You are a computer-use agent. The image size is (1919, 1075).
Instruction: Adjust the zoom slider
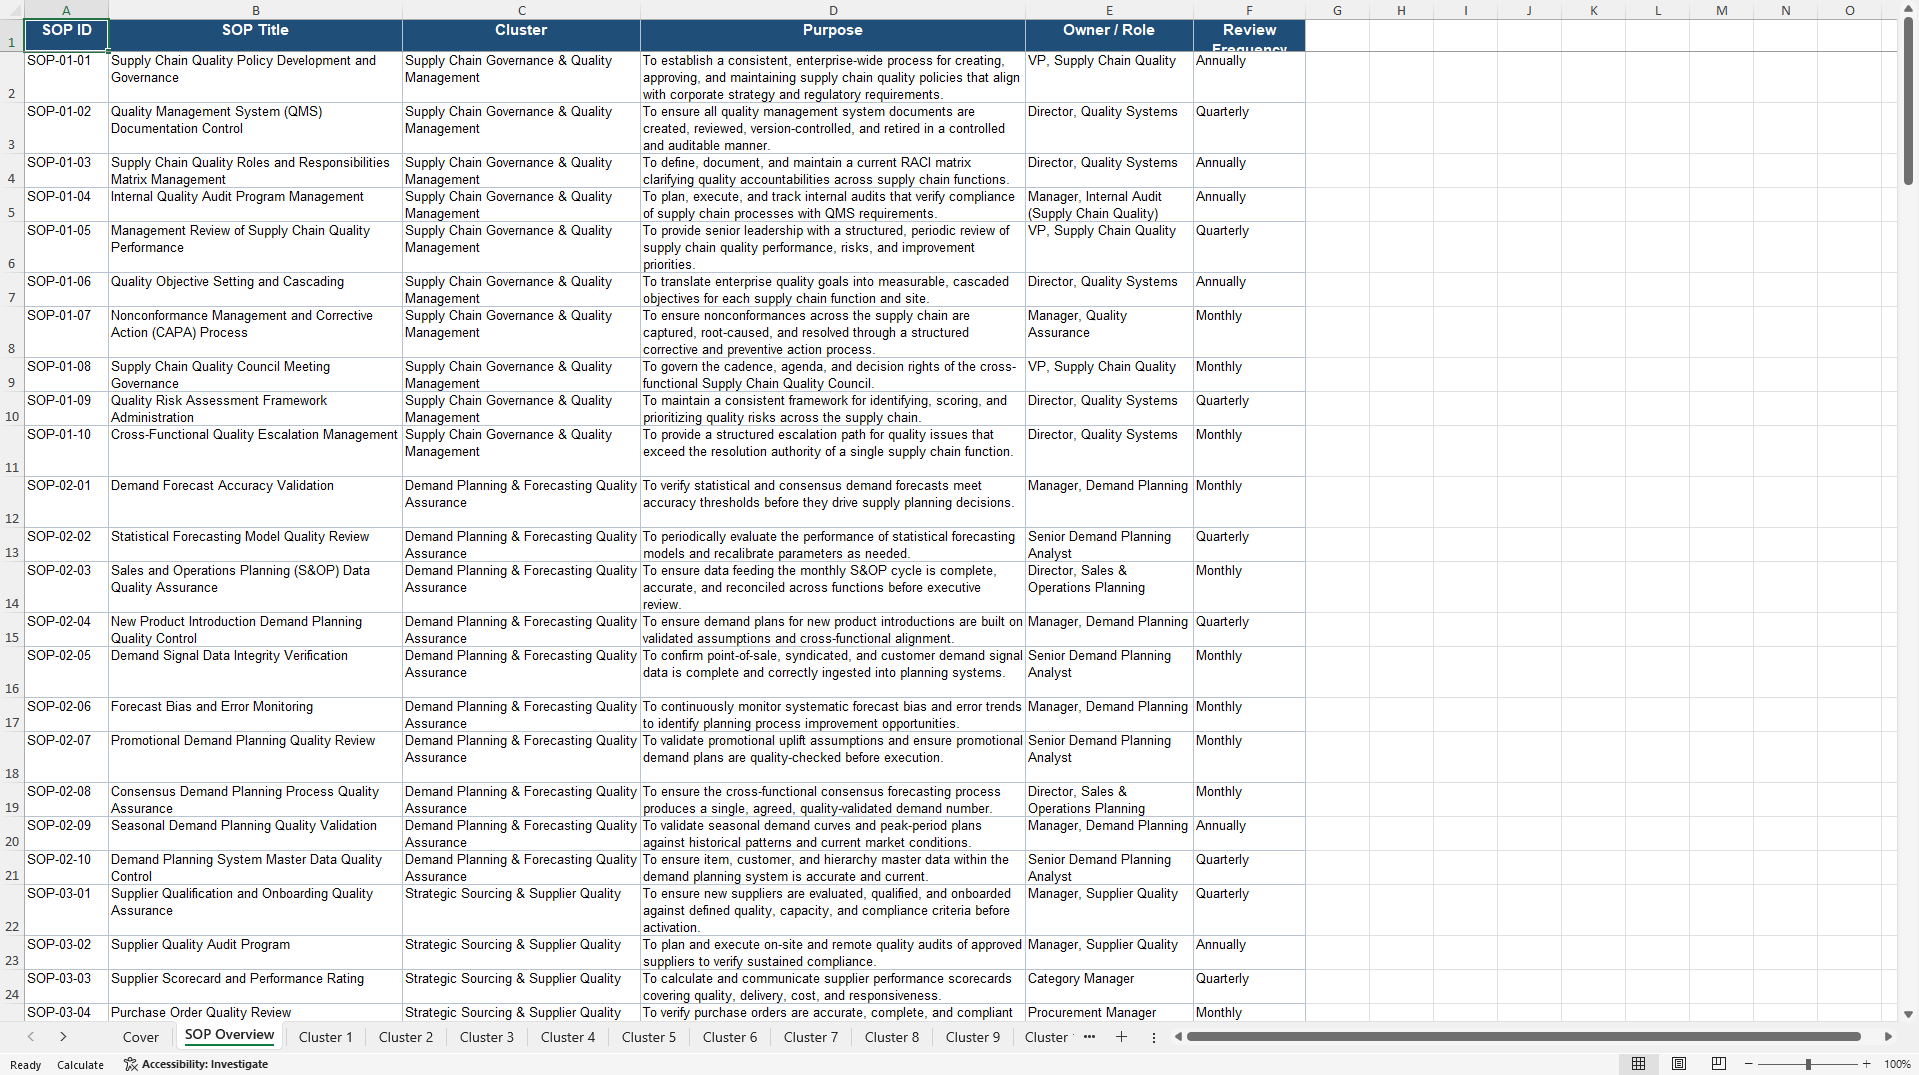click(1808, 1064)
